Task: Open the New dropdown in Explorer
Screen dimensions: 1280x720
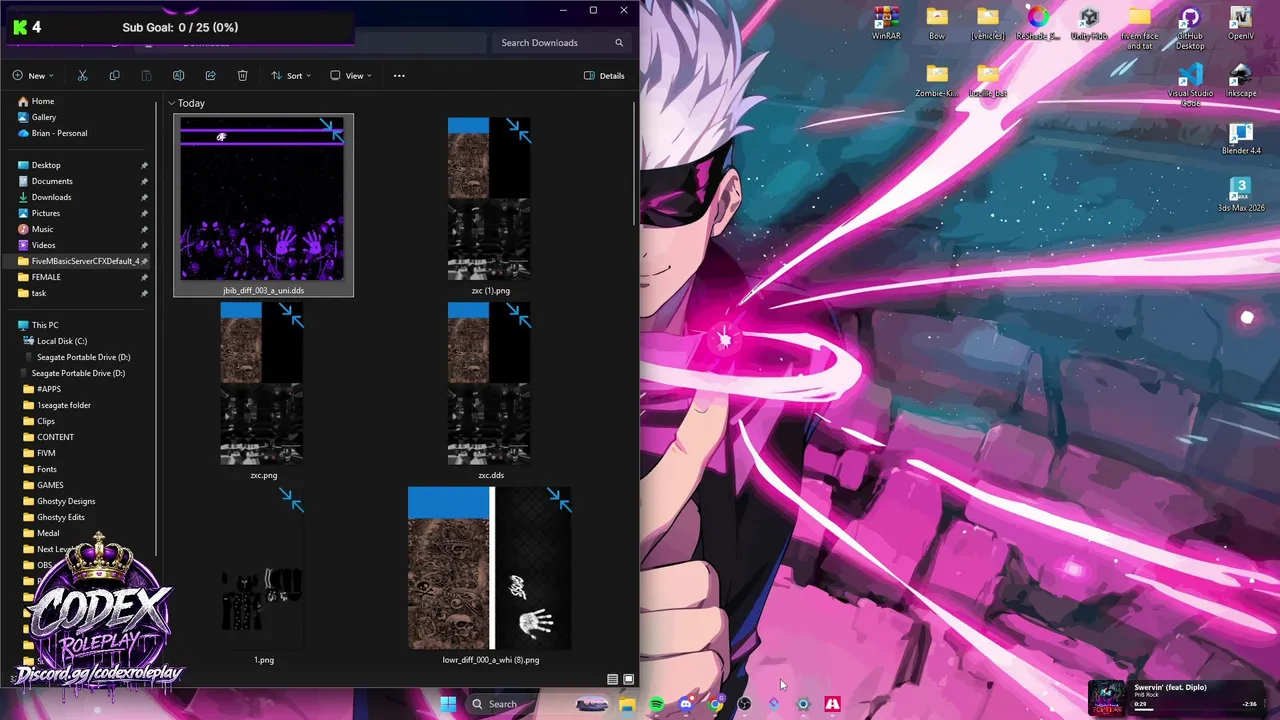Action: pos(33,76)
